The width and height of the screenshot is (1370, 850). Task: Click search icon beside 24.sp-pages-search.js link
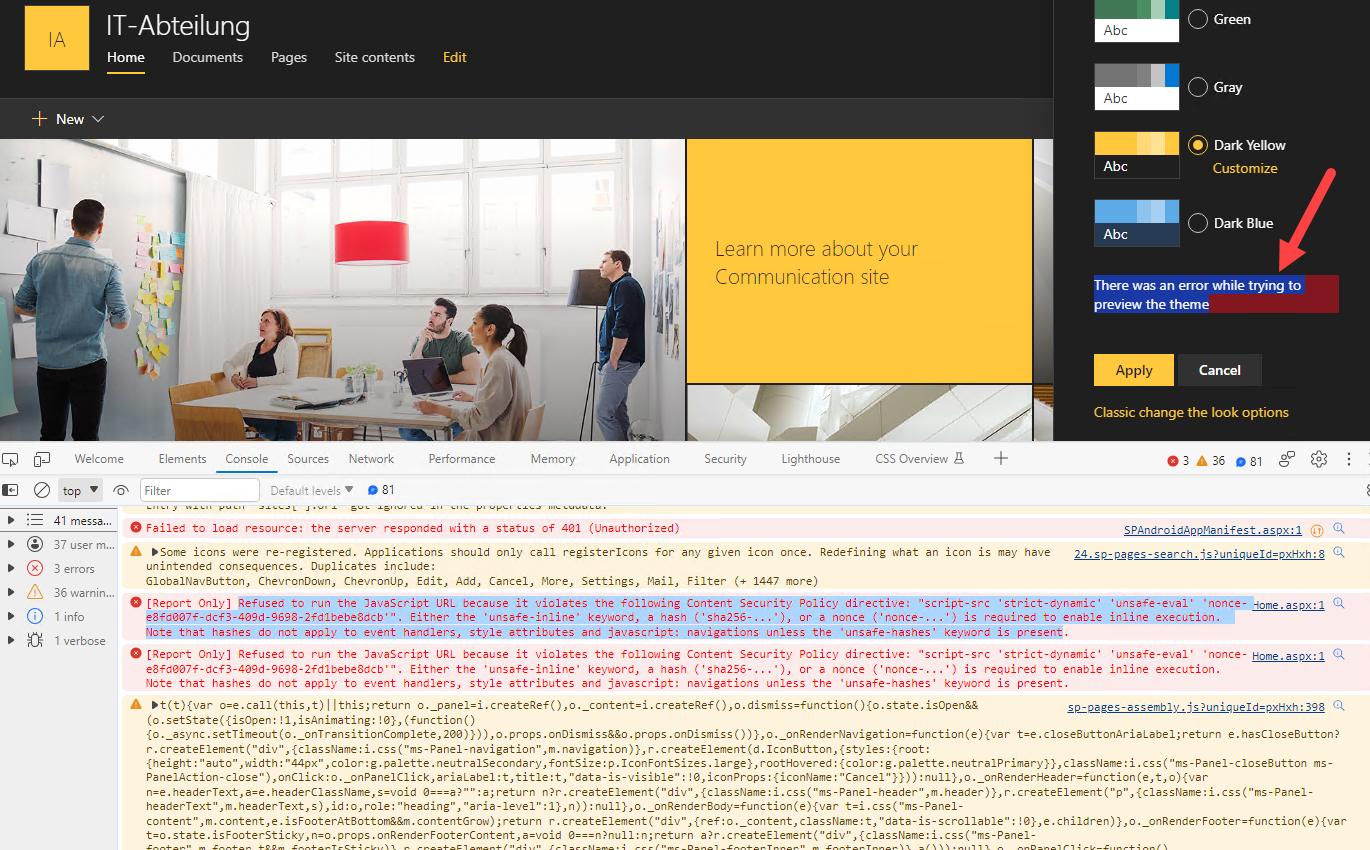tap(1338, 552)
